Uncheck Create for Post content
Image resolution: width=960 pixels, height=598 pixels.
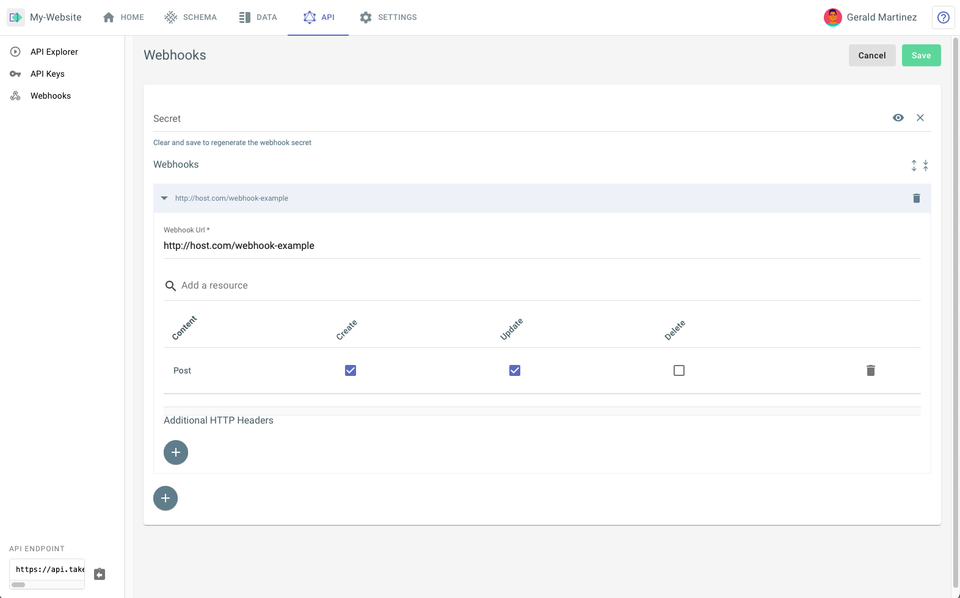[350, 370]
